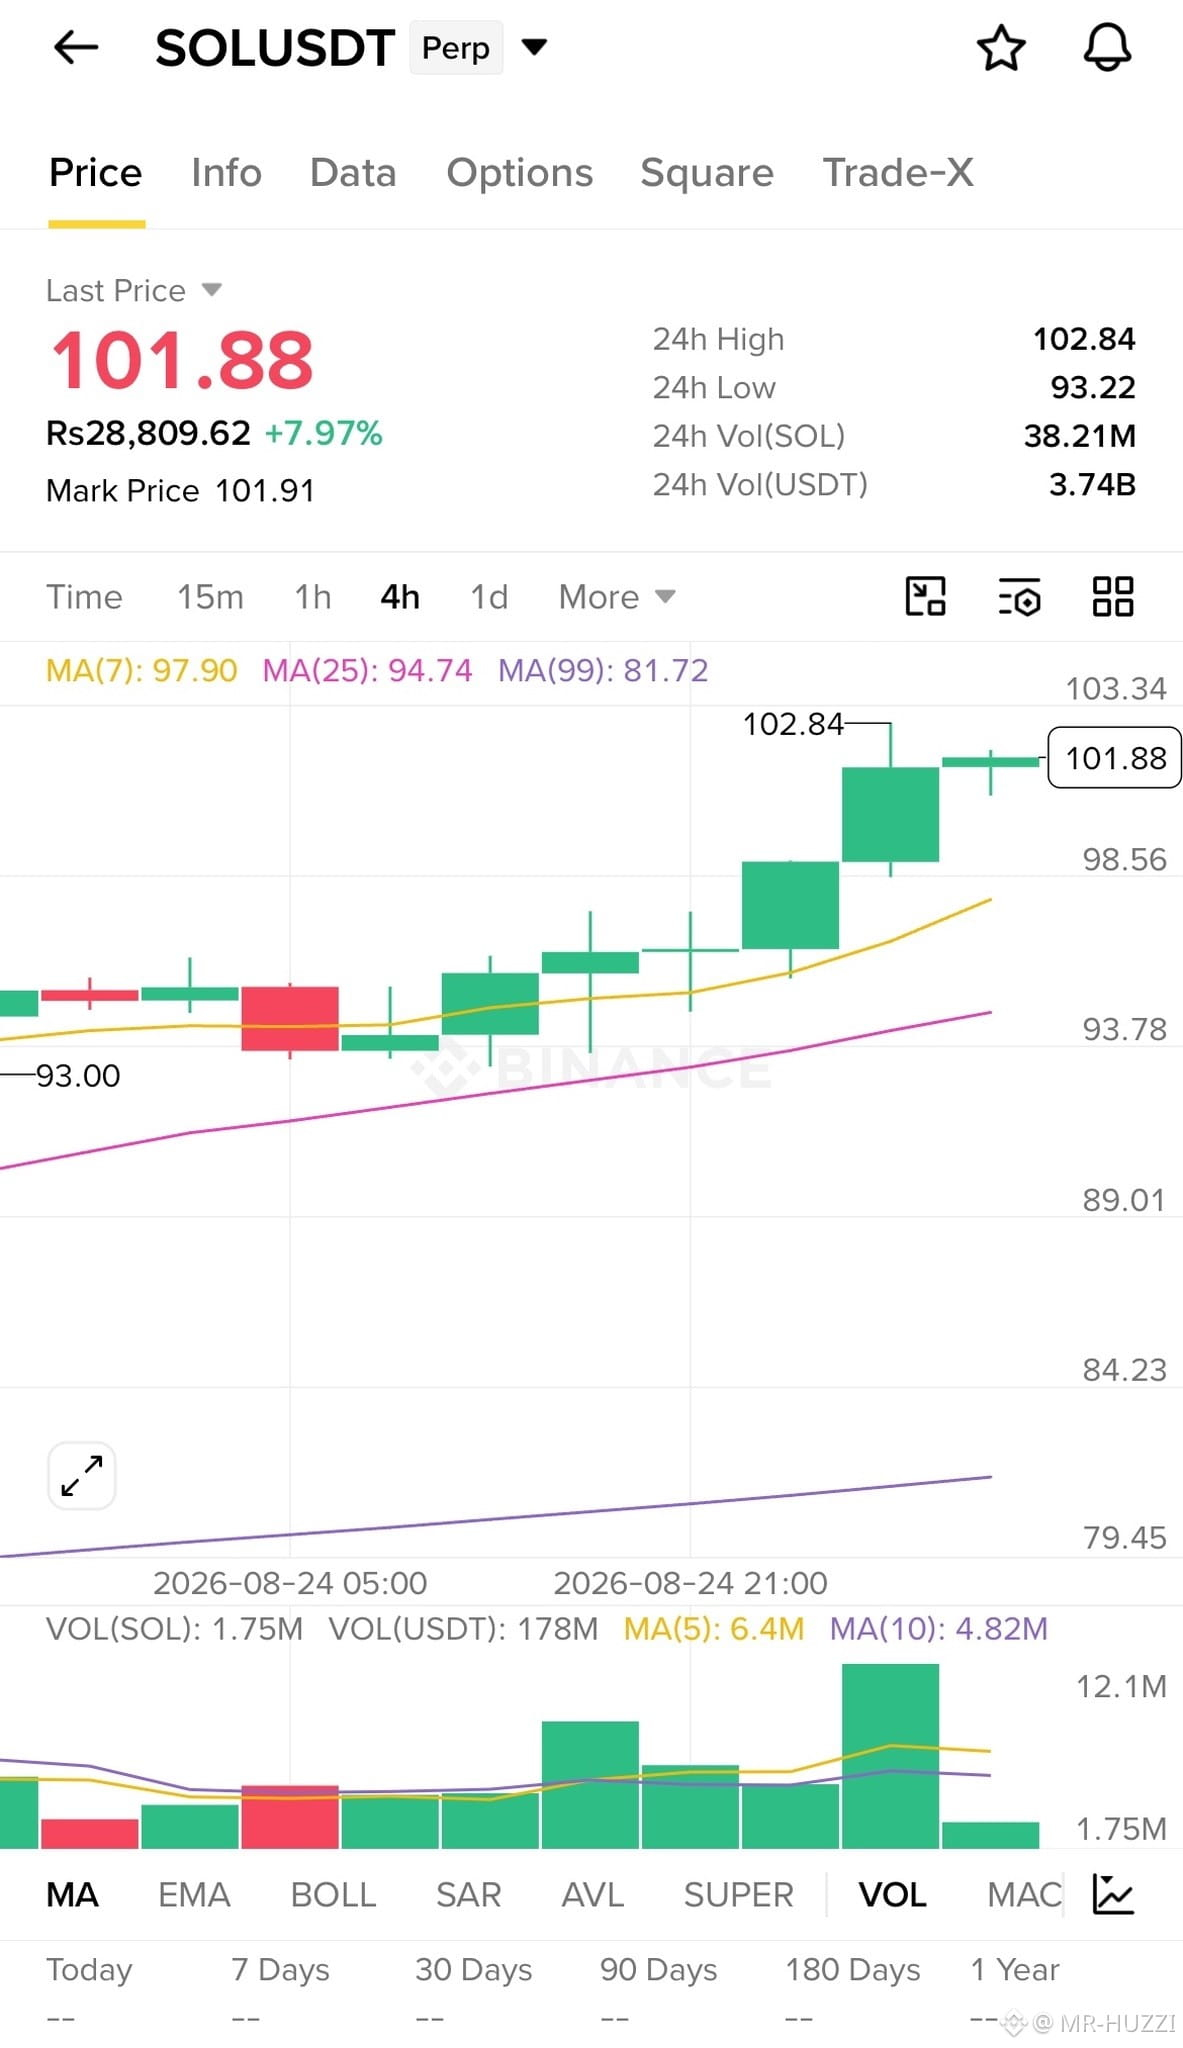This screenshot has width=1183, height=2048.
Task: Tap the large red candlestick on chart
Action: [x=290, y=1018]
